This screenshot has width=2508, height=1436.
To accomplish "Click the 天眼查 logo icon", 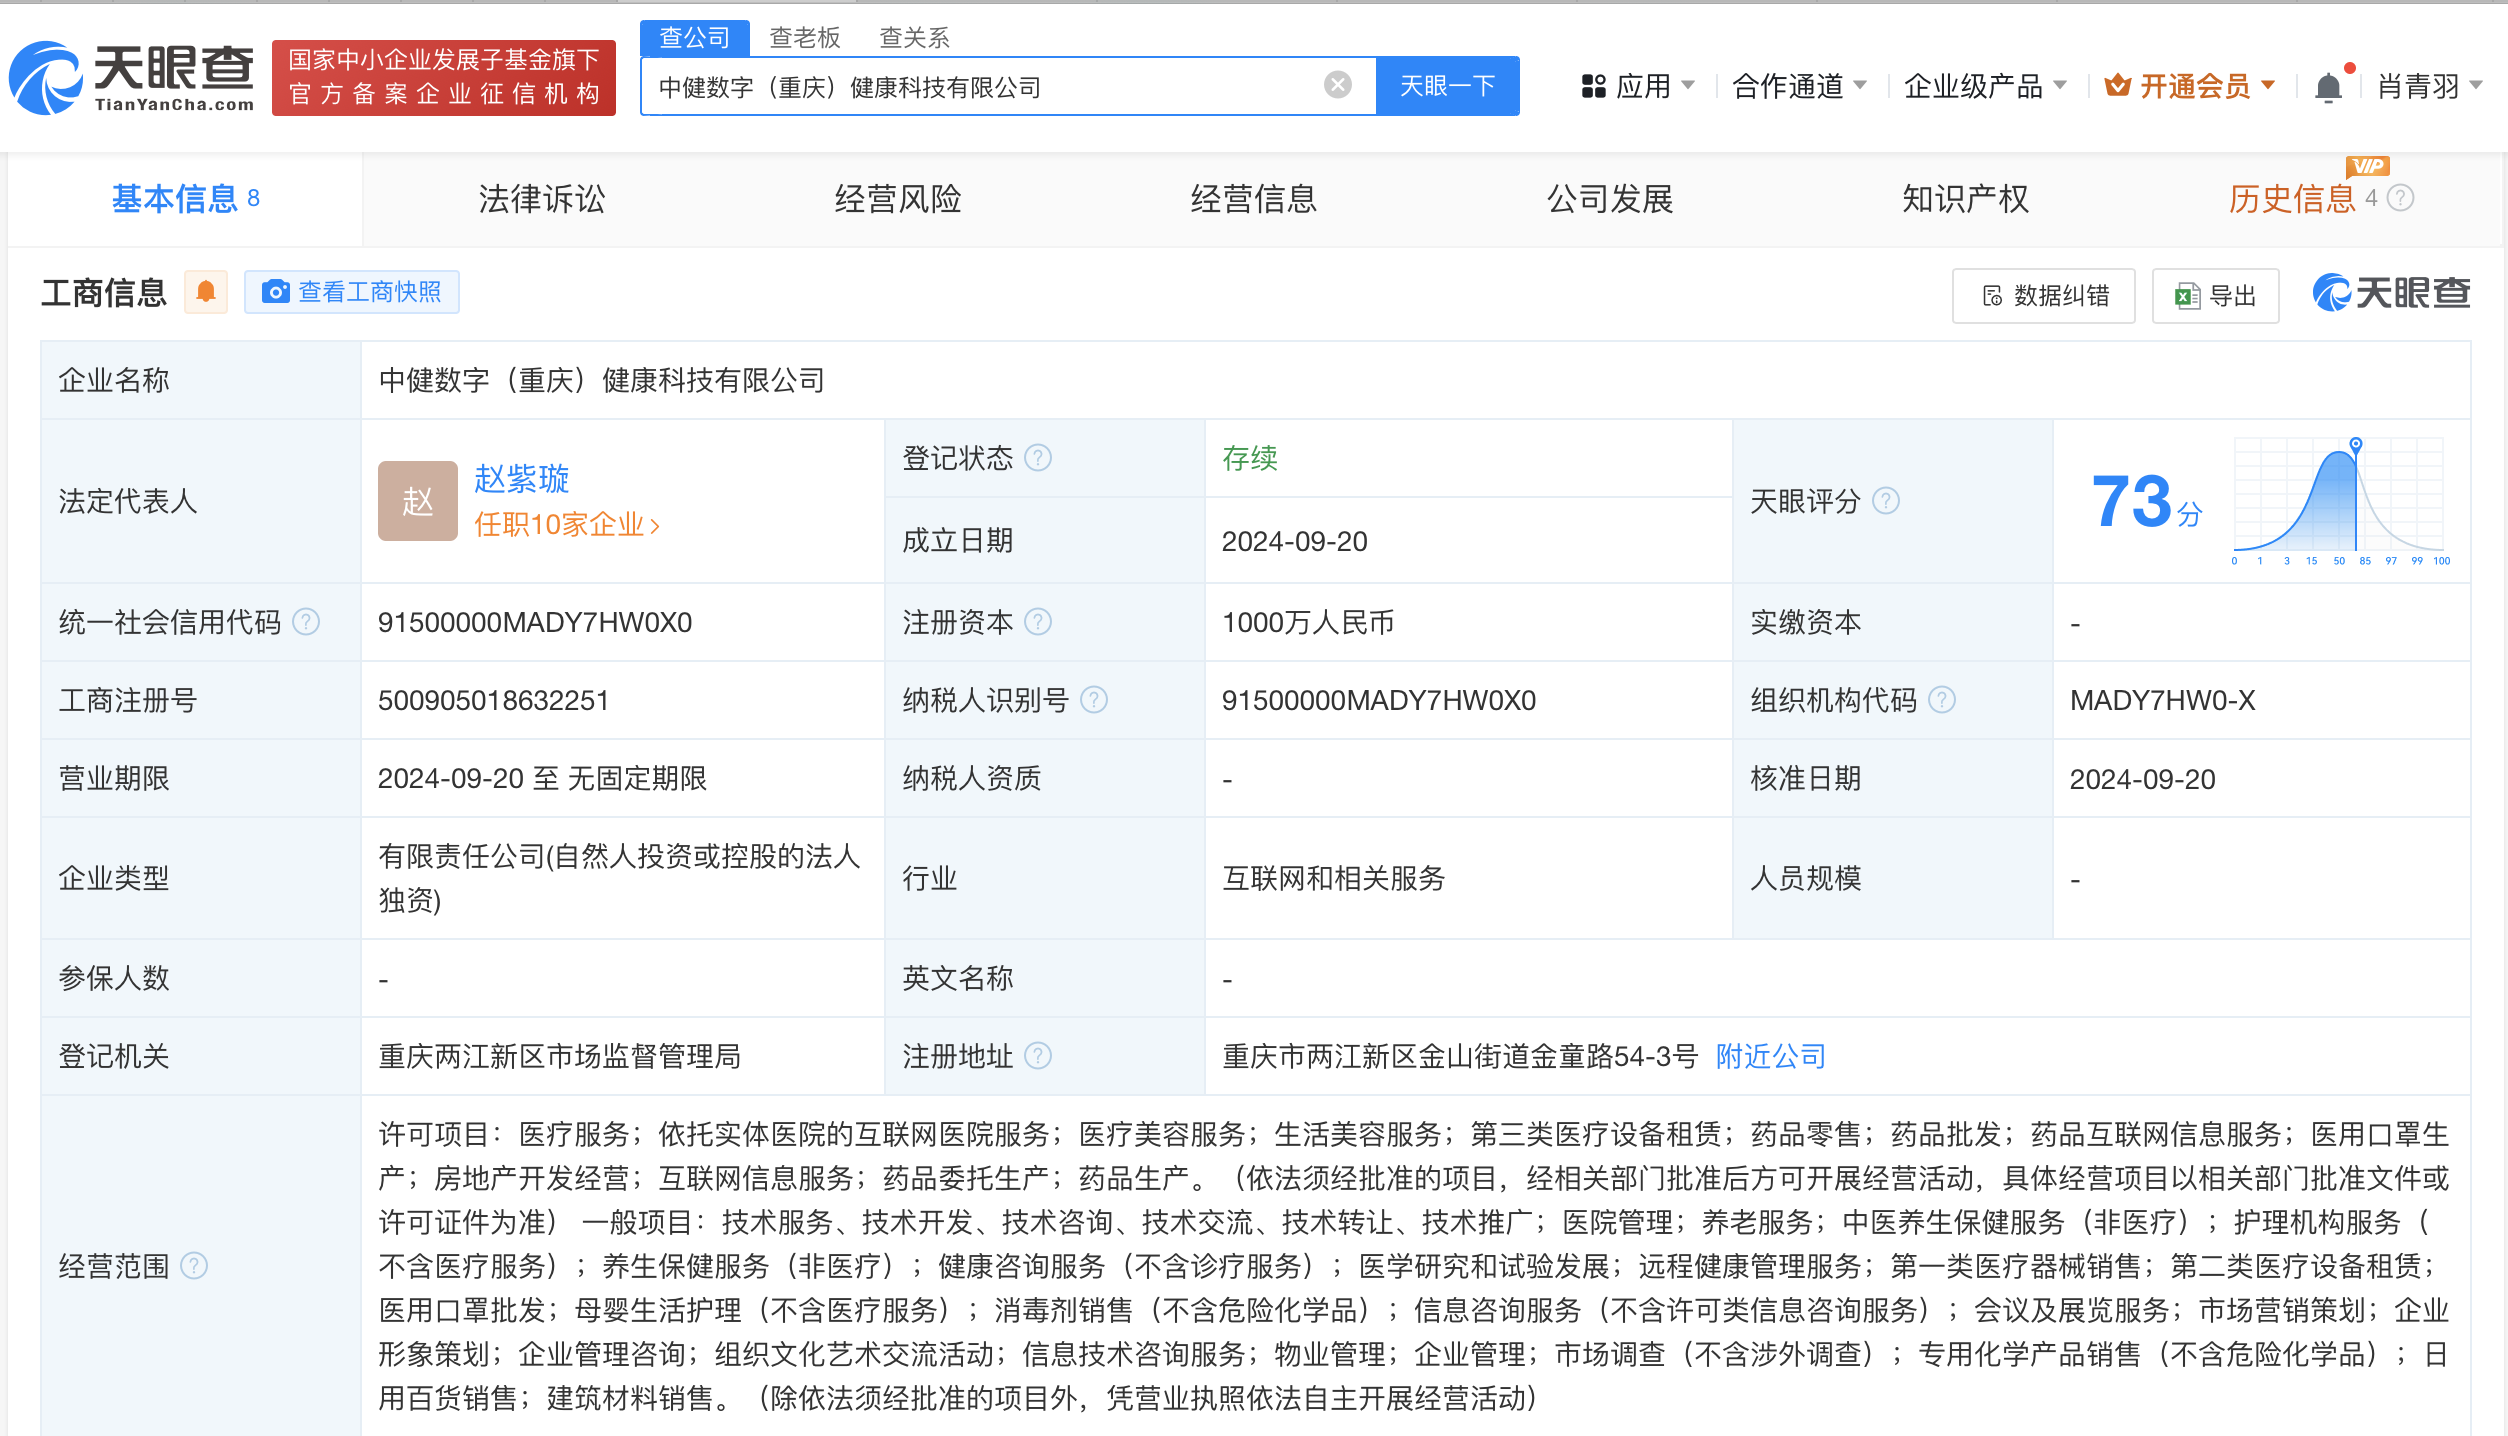I will 48,78.
